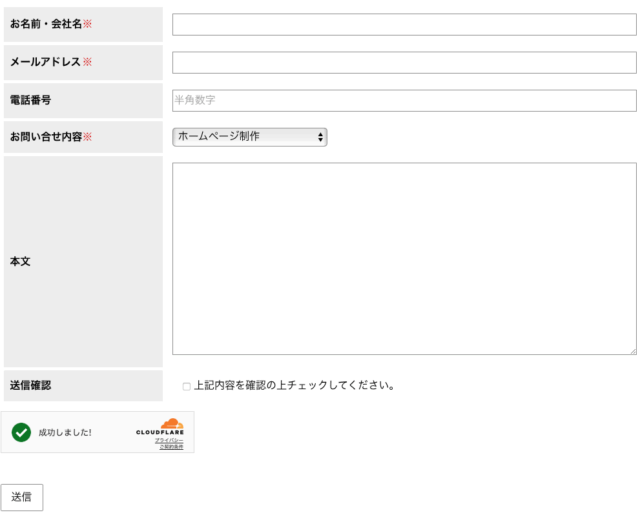Click the お問い合せ内容 field label

pos(46,137)
